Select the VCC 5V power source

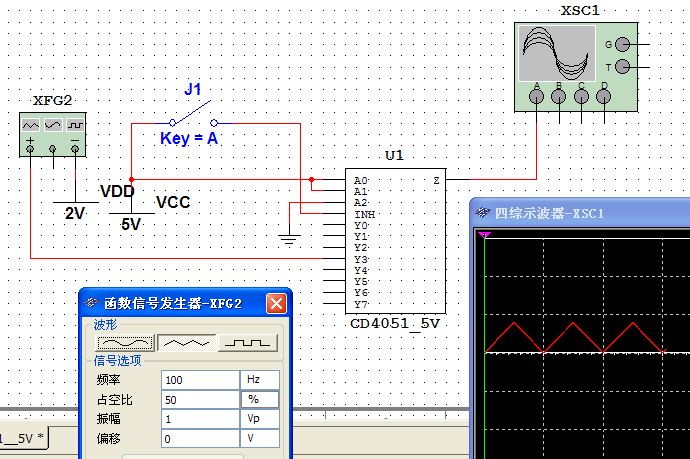[x=132, y=213]
